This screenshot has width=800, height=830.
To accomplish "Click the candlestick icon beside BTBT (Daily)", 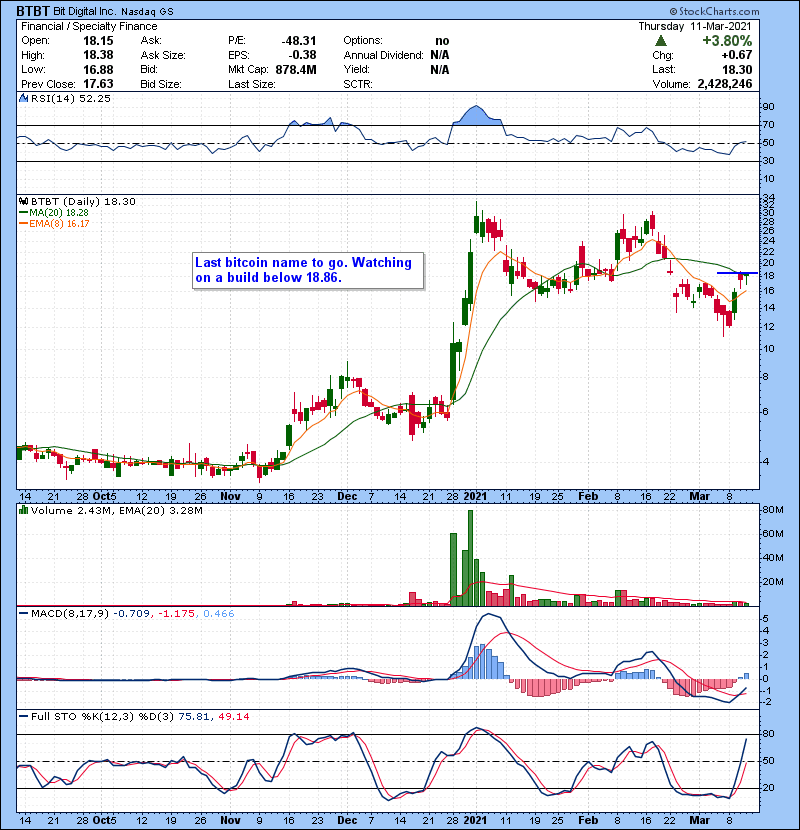I will pos(23,202).
